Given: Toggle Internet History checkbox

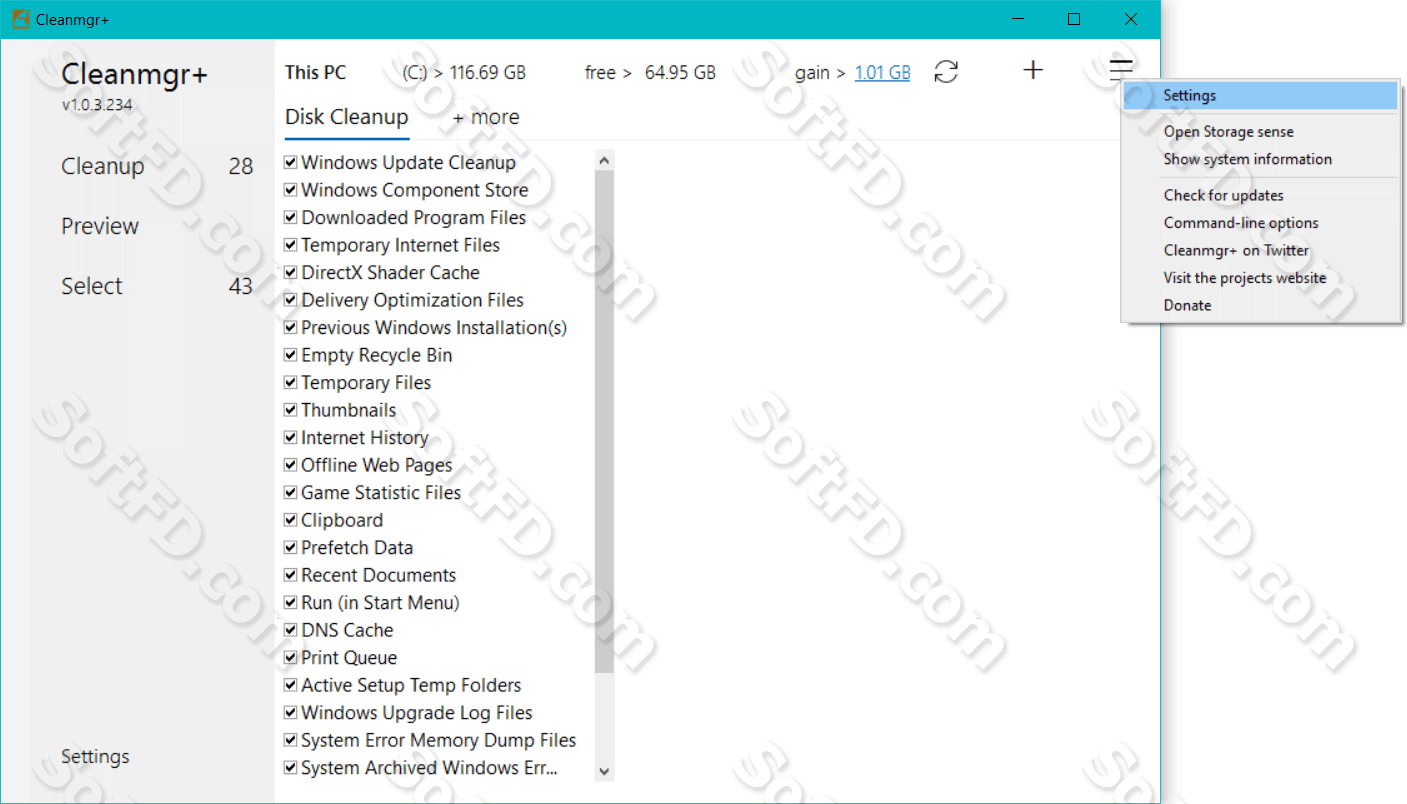Looking at the screenshot, I should point(291,437).
